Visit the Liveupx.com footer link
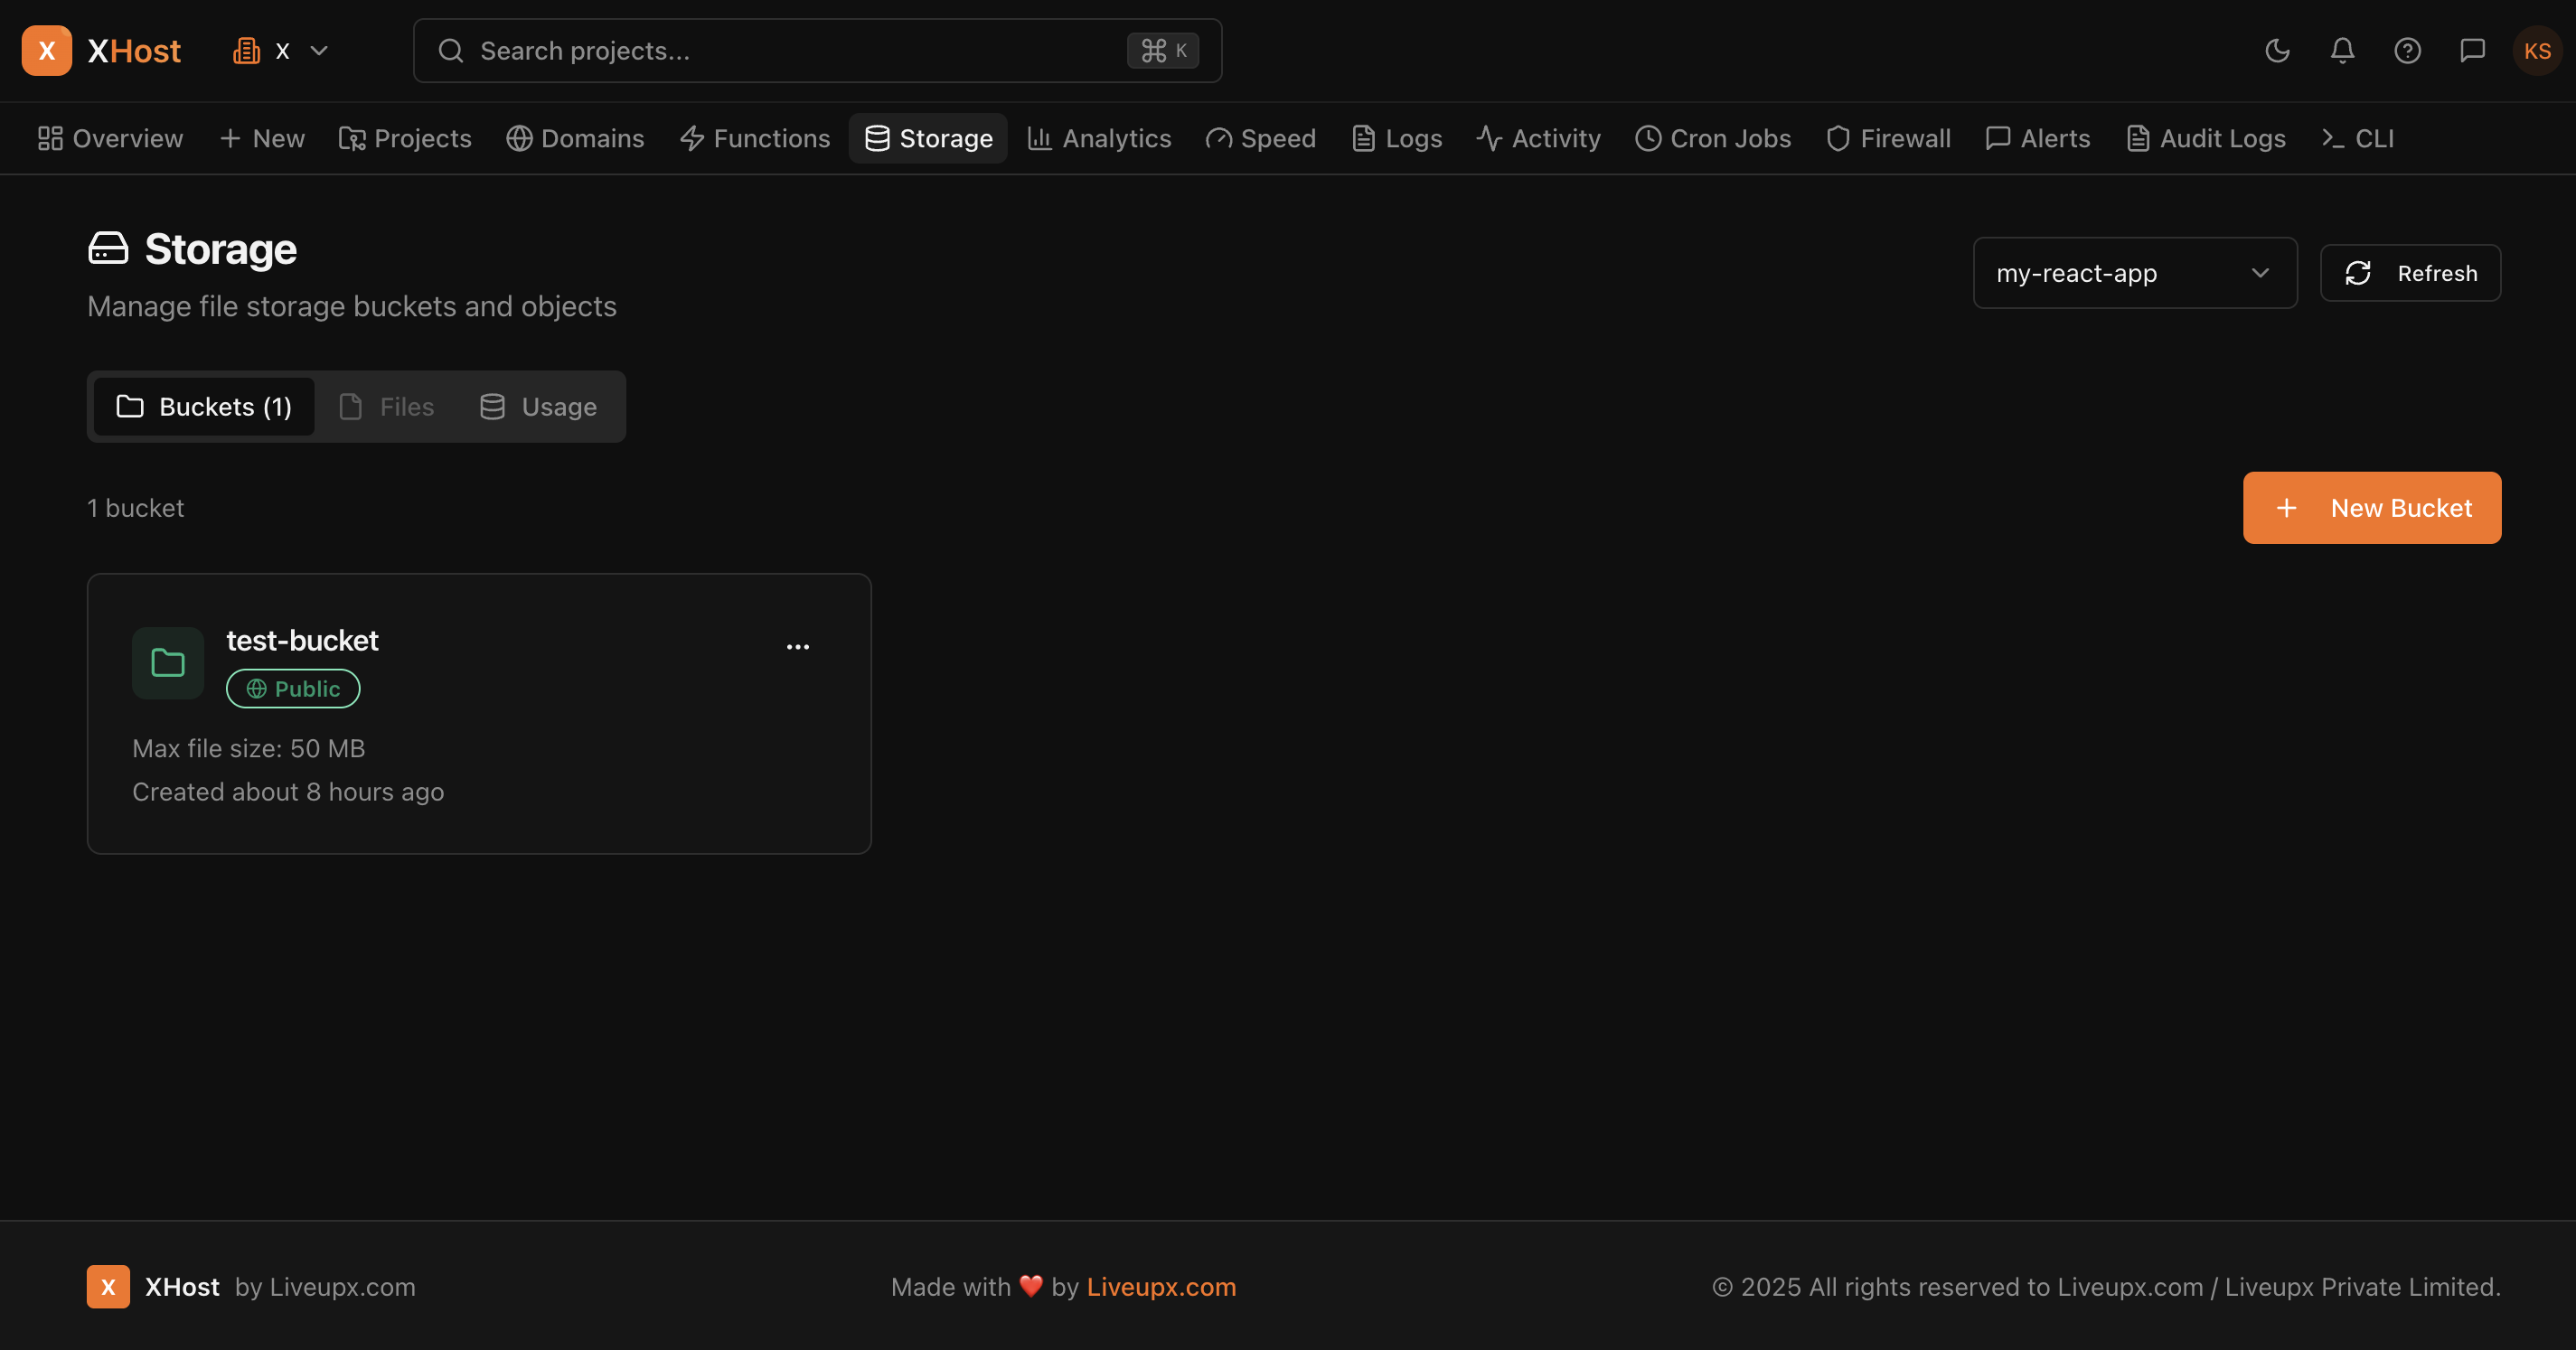The image size is (2576, 1350). [1160, 1287]
